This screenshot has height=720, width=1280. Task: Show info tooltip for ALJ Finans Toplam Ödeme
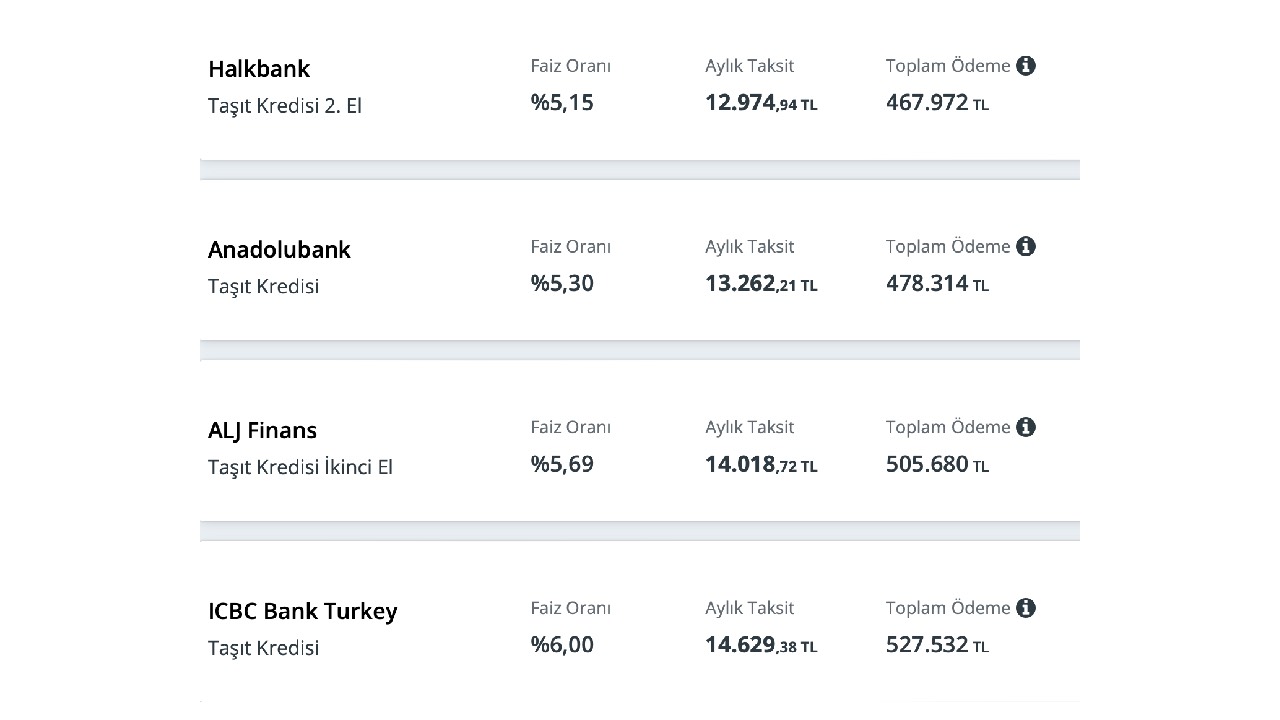1026,428
